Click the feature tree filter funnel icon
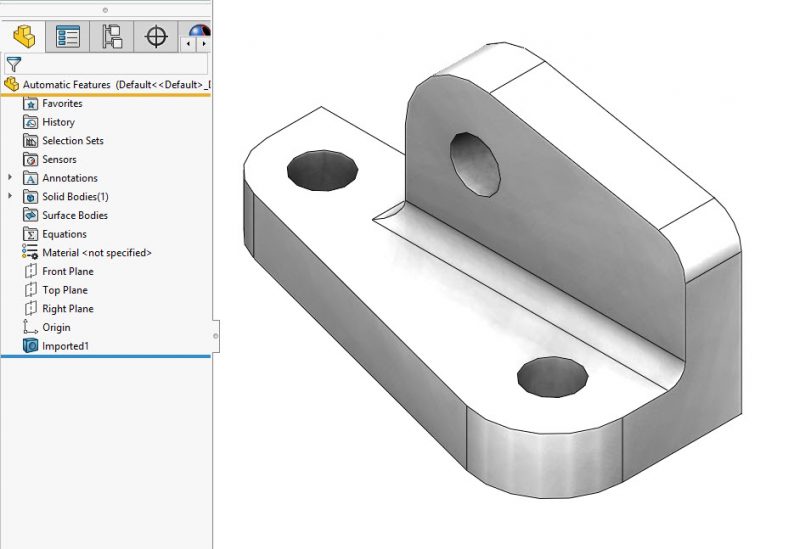This screenshot has height=549, width=800. (13, 64)
